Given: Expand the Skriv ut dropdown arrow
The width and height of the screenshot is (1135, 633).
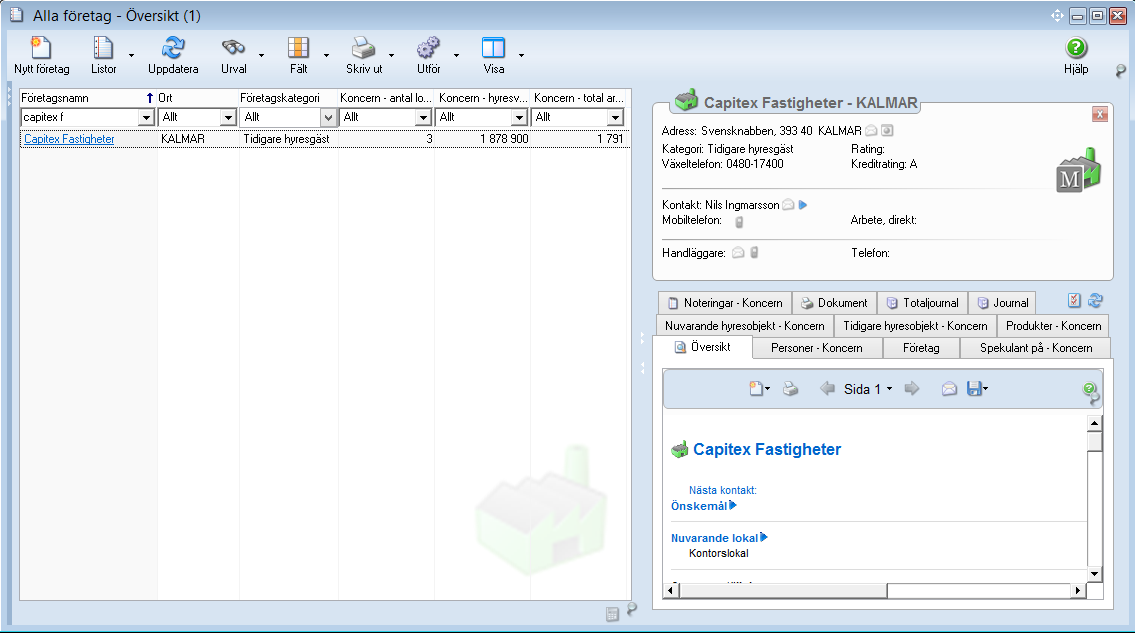Looking at the screenshot, I should [392, 56].
